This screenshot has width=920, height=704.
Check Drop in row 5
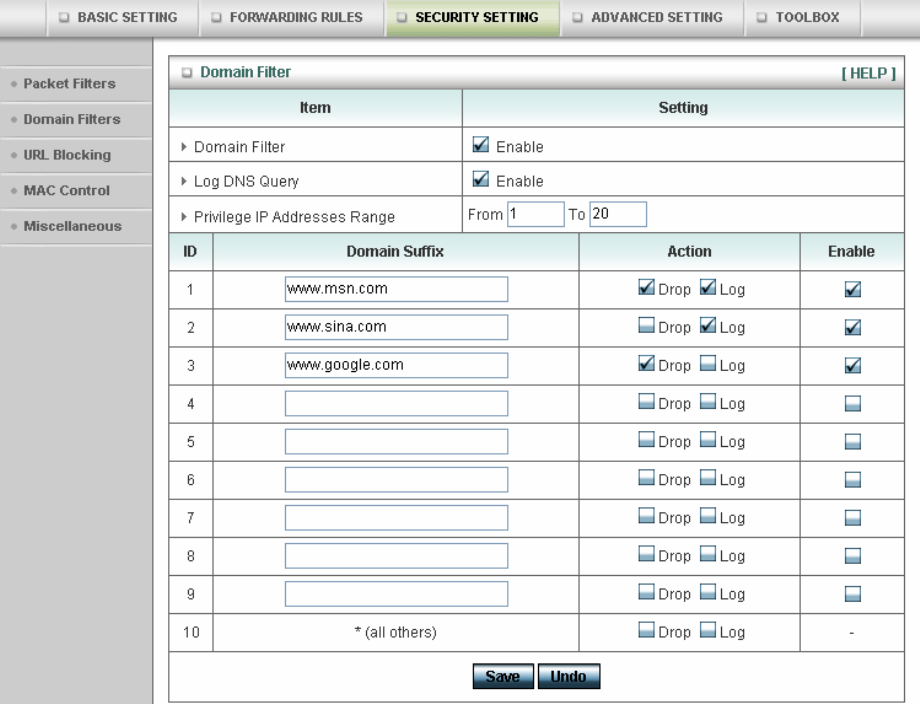(646, 439)
